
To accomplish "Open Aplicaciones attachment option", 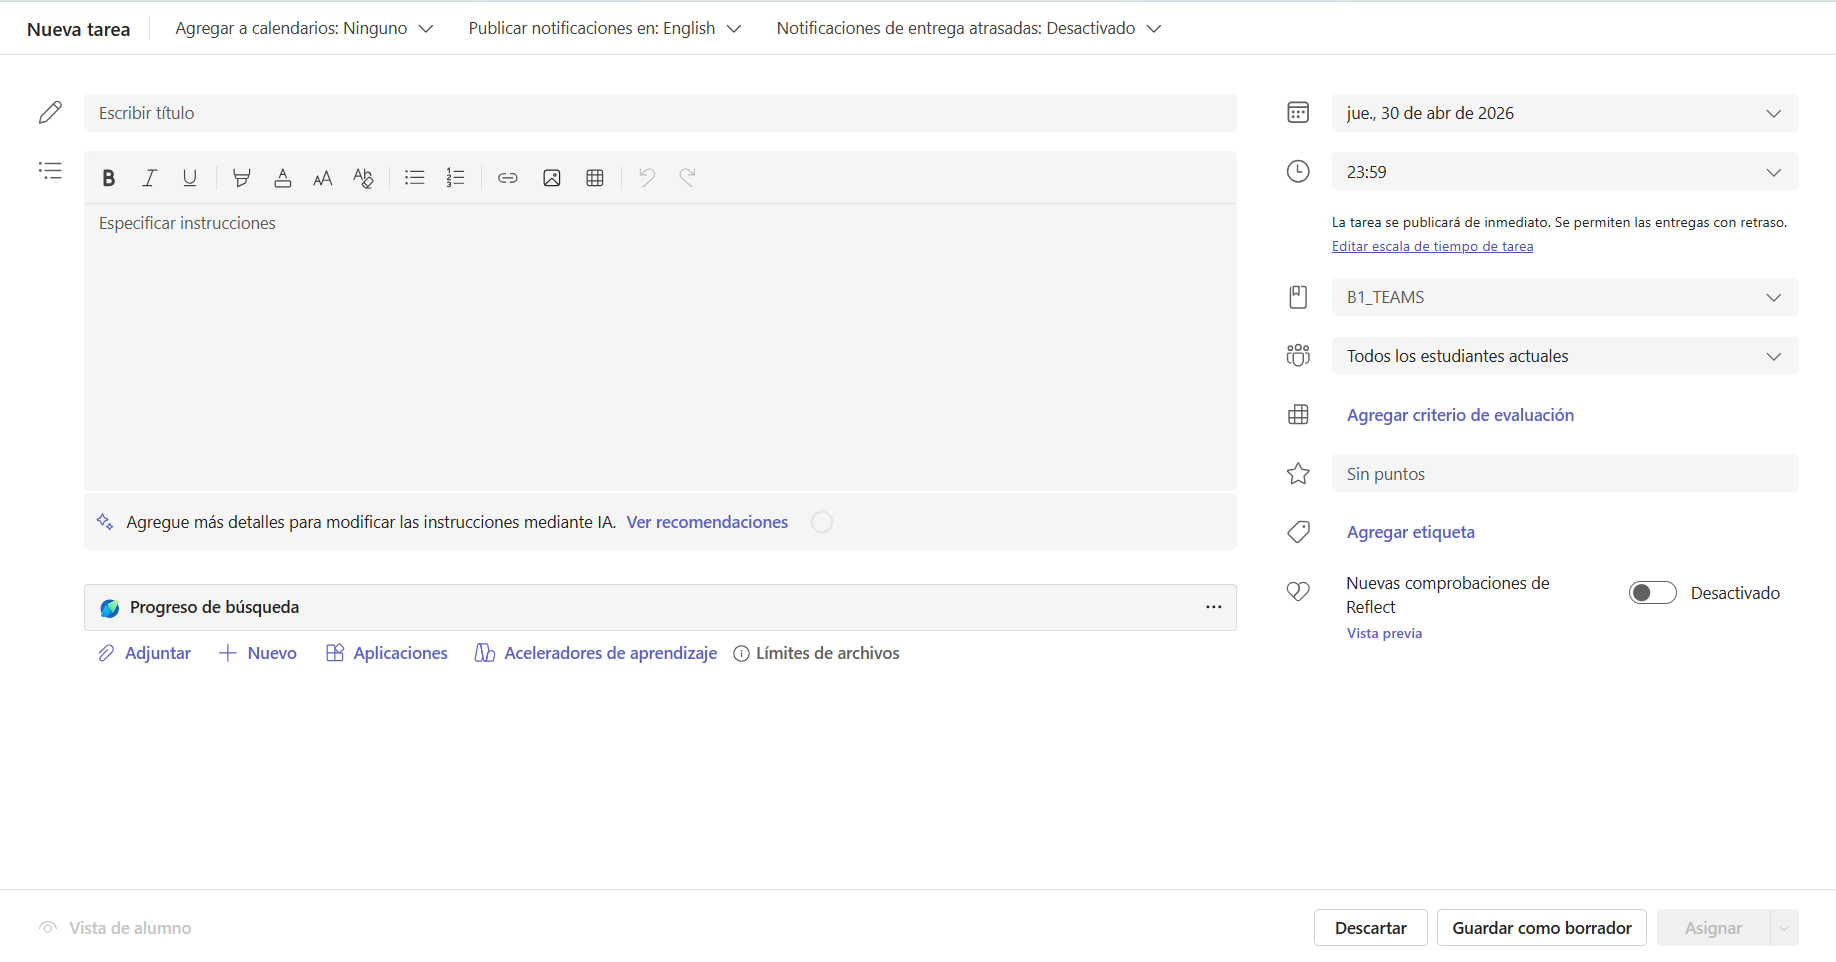I will click(387, 653).
